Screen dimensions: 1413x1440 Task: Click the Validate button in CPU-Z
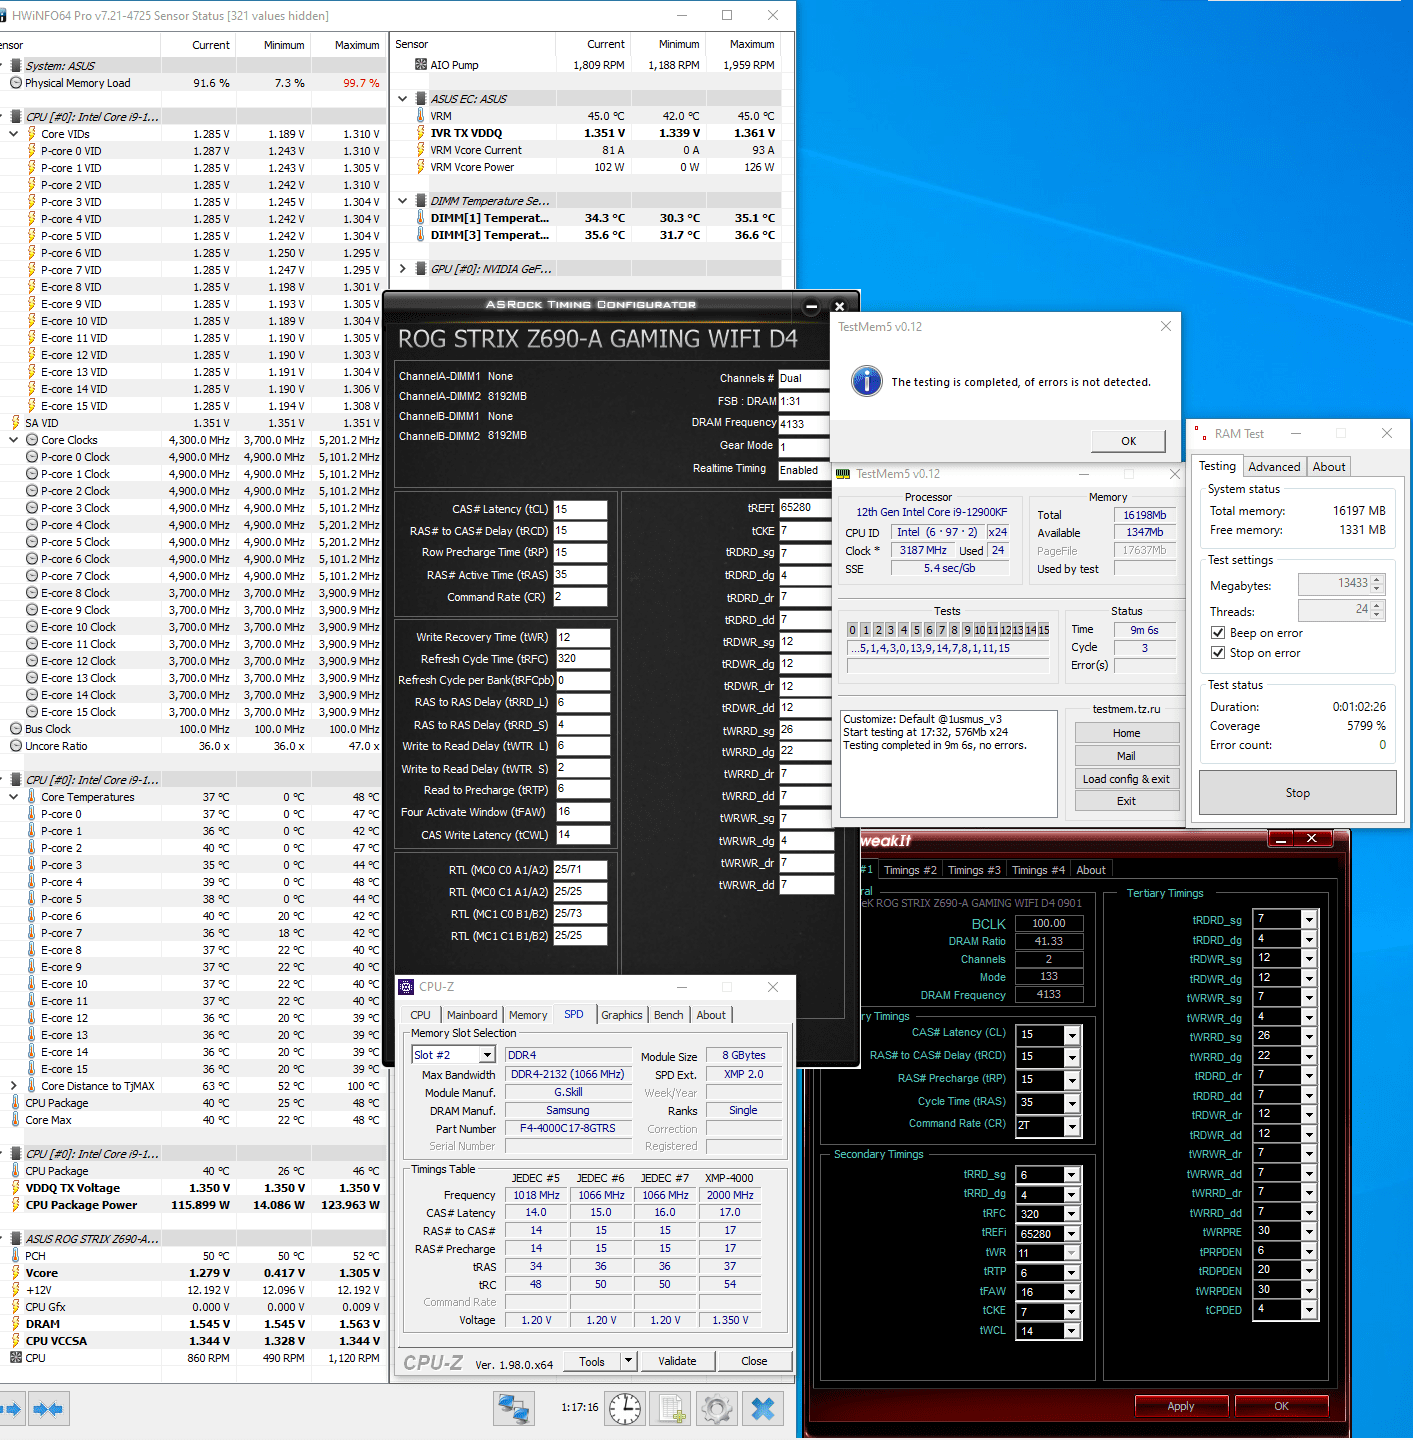point(677,1361)
